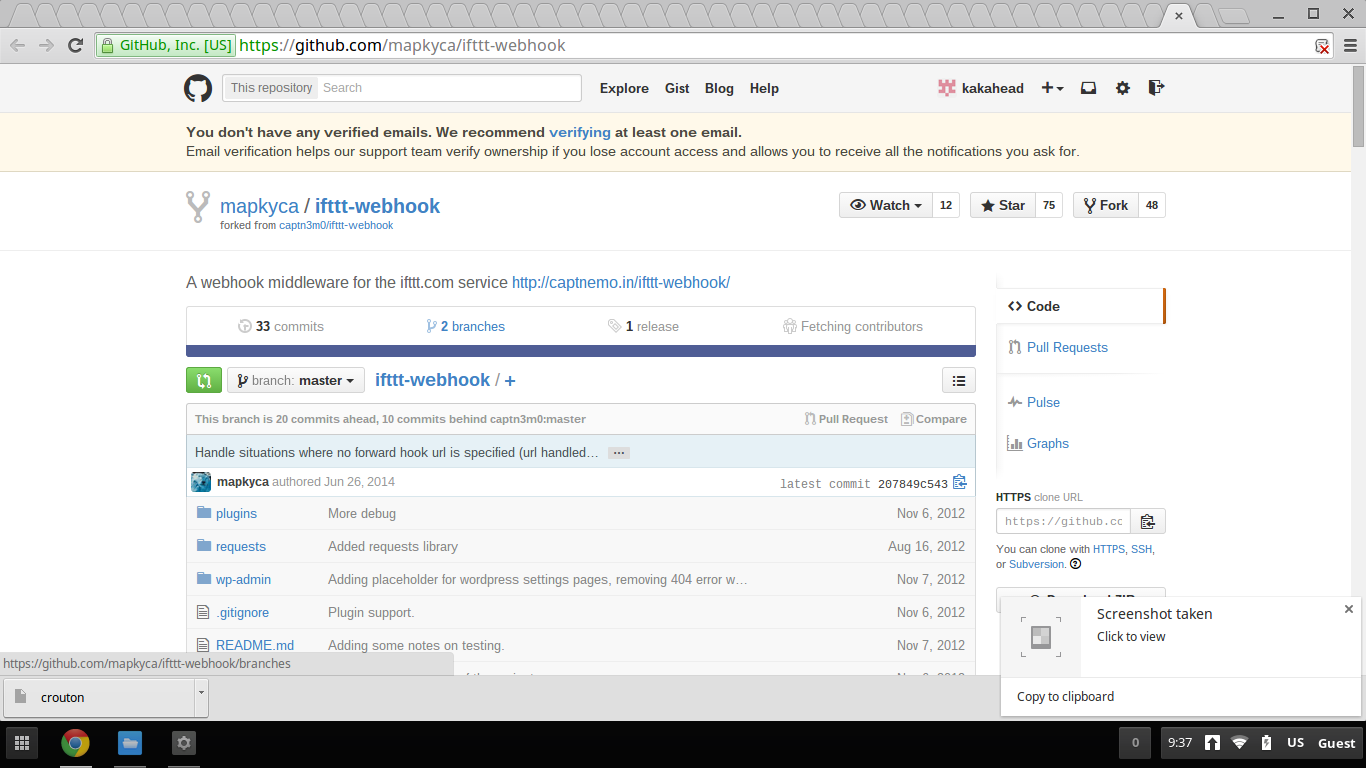Image resolution: width=1366 pixels, height=768 pixels.
Task: Open Files app from shelf
Action: pos(129,743)
